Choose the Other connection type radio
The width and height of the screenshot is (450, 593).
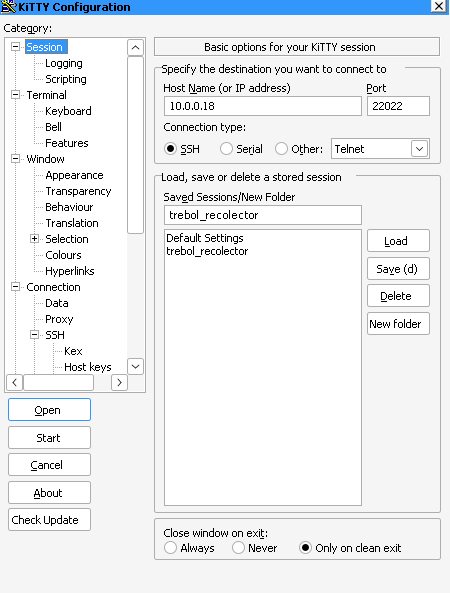tap(281, 149)
